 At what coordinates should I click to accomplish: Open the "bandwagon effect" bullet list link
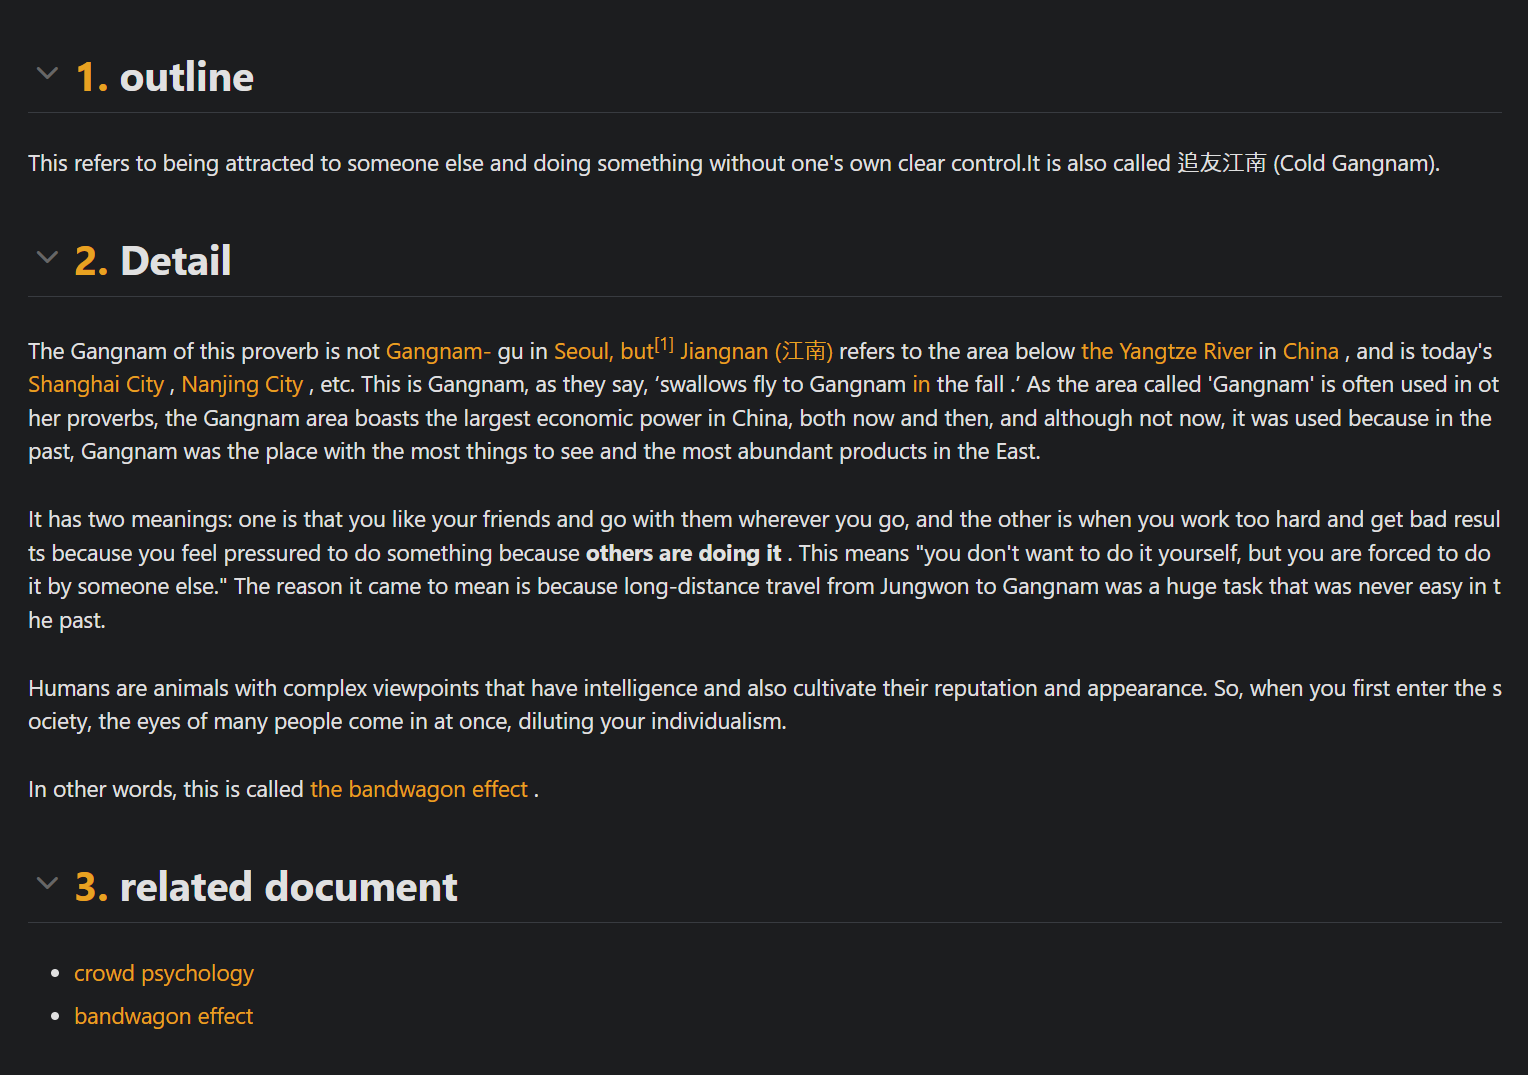164,1017
